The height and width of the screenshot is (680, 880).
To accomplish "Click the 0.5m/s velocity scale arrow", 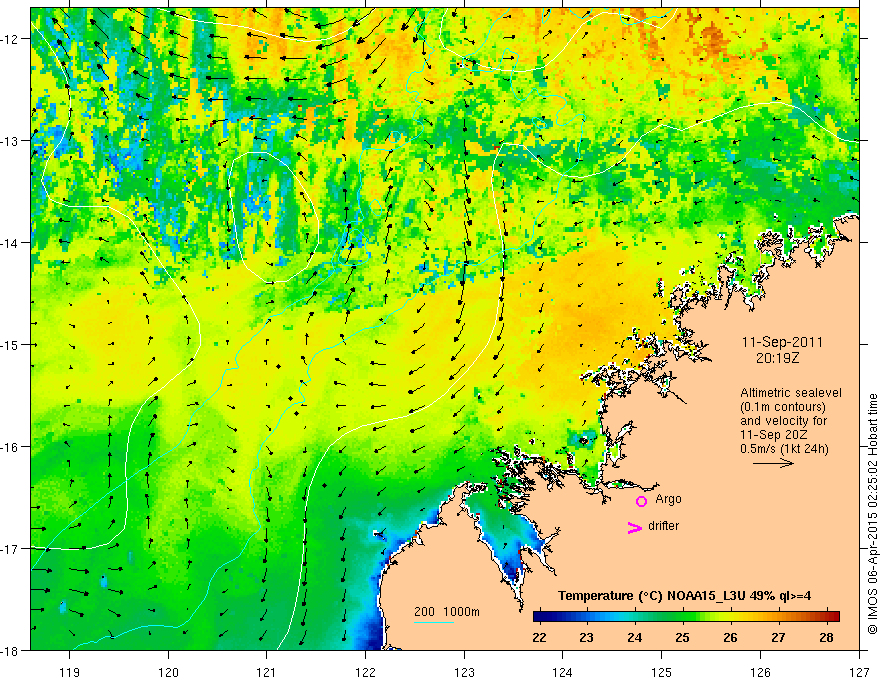I will tap(773, 463).
